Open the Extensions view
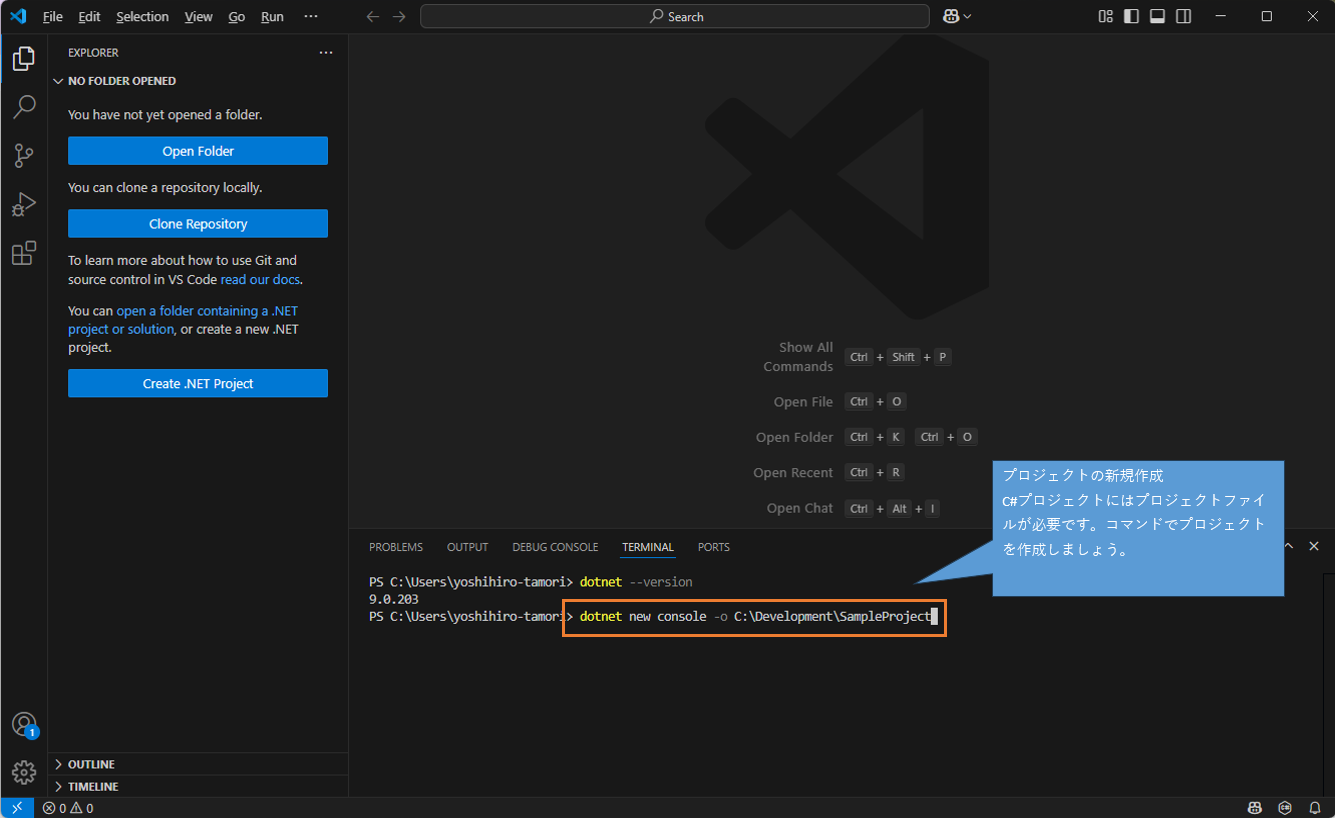Image resolution: width=1335 pixels, height=818 pixels. click(x=24, y=253)
